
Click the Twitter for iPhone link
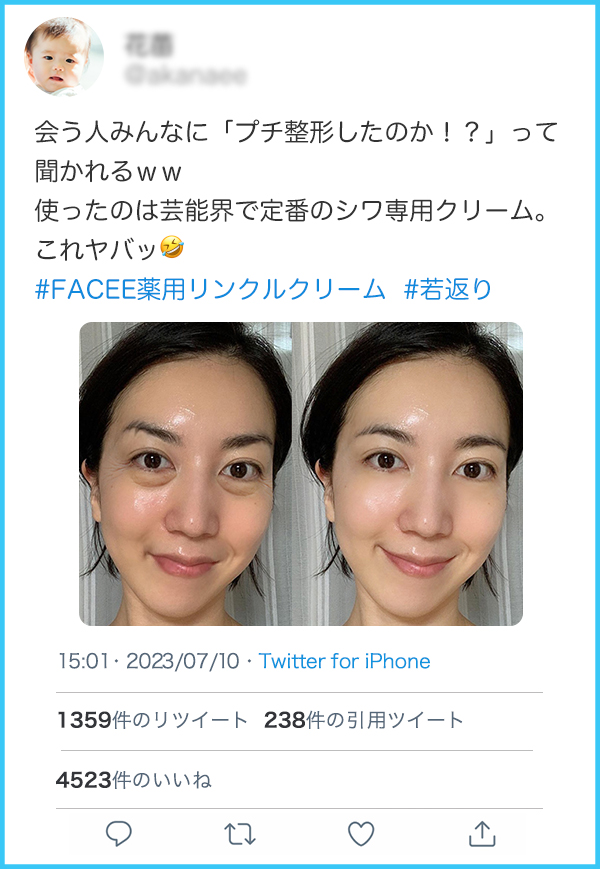[x=344, y=661]
